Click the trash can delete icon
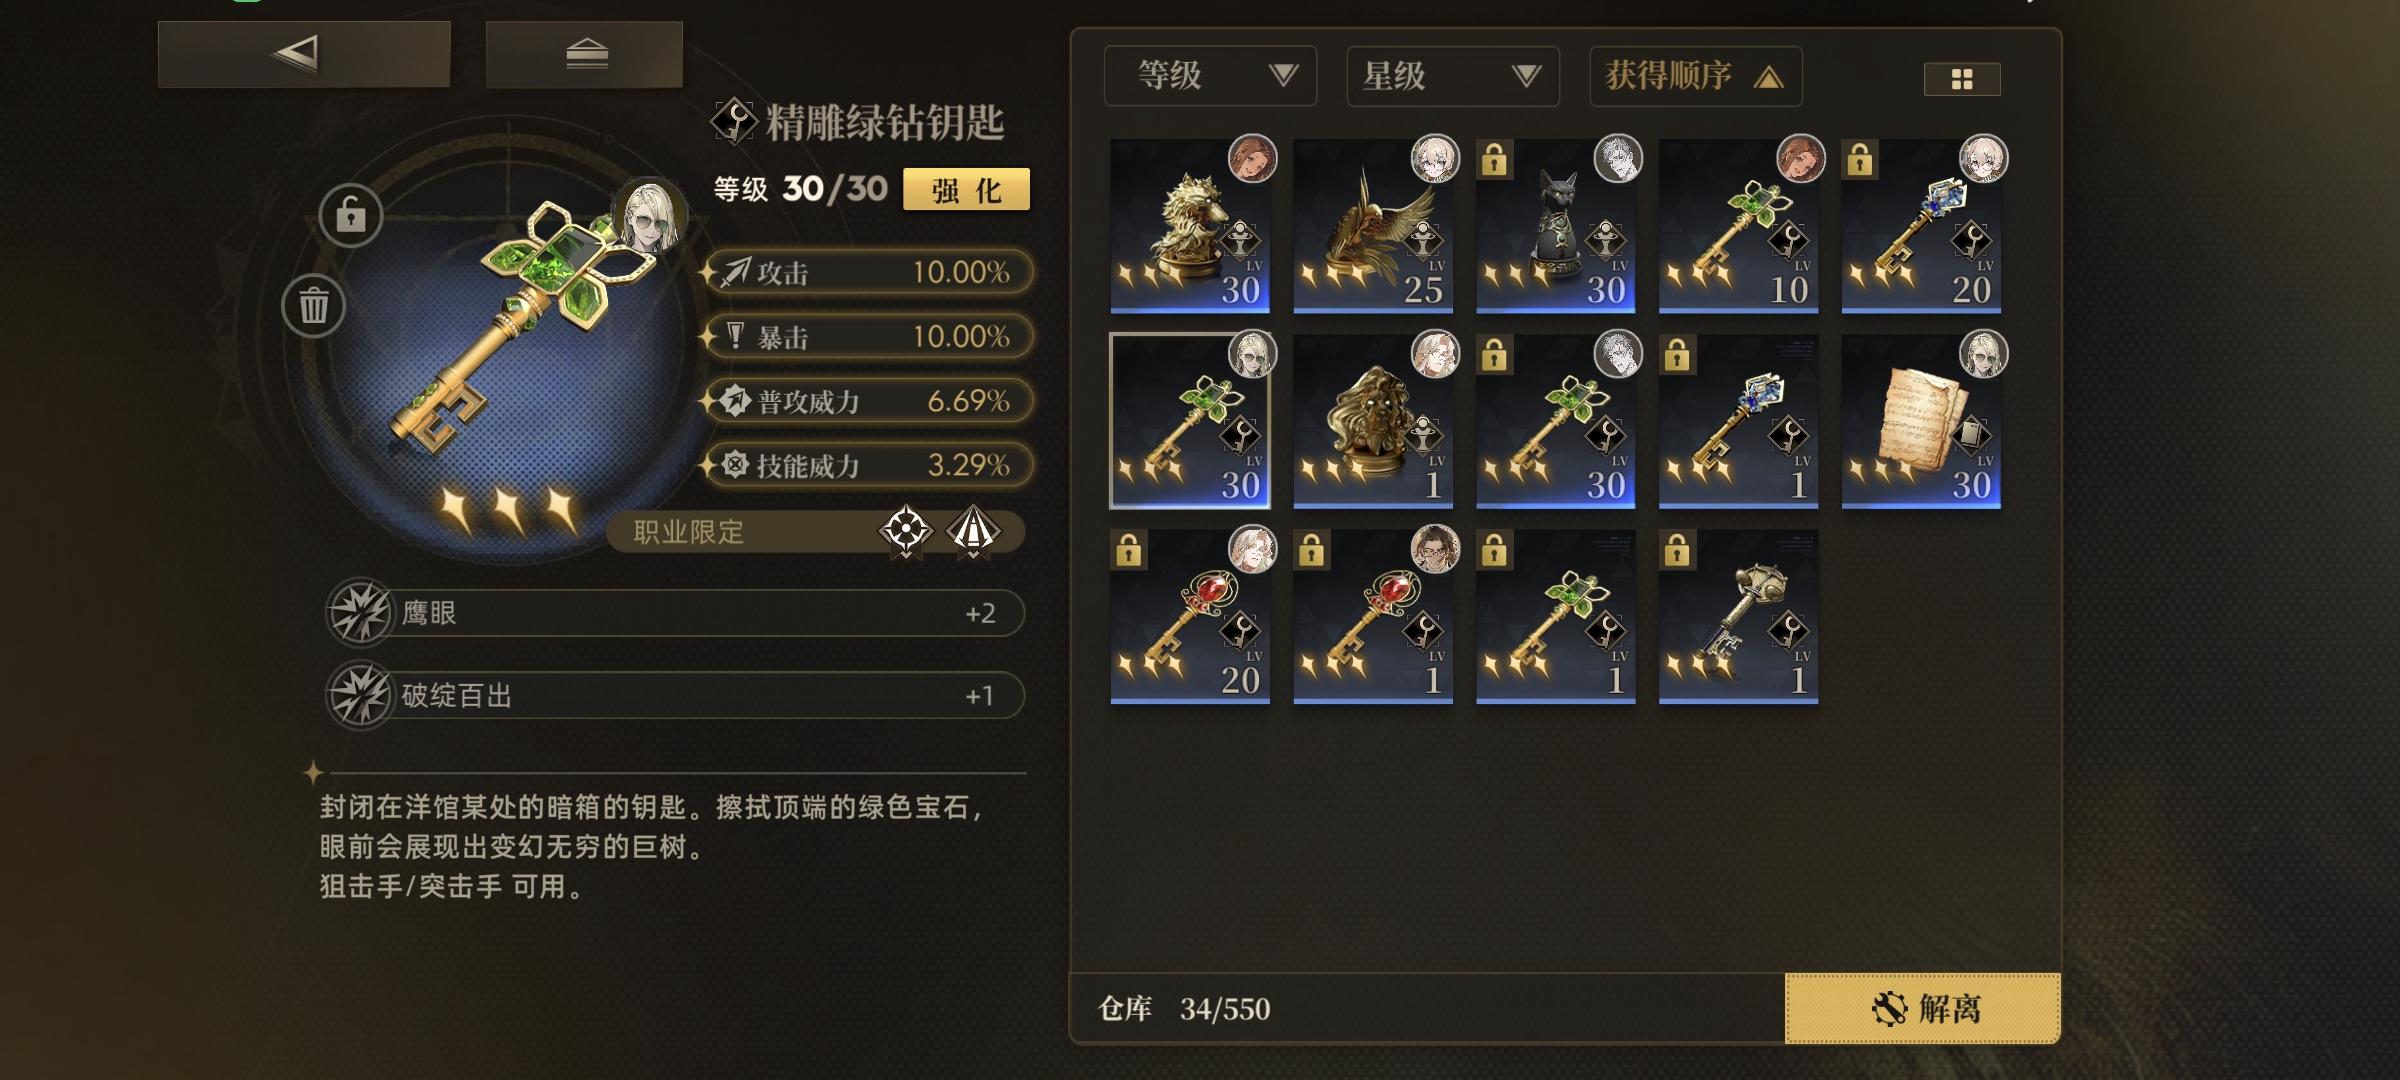The width and height of the screenshot is (2400, 1080). tap(313, 305)
